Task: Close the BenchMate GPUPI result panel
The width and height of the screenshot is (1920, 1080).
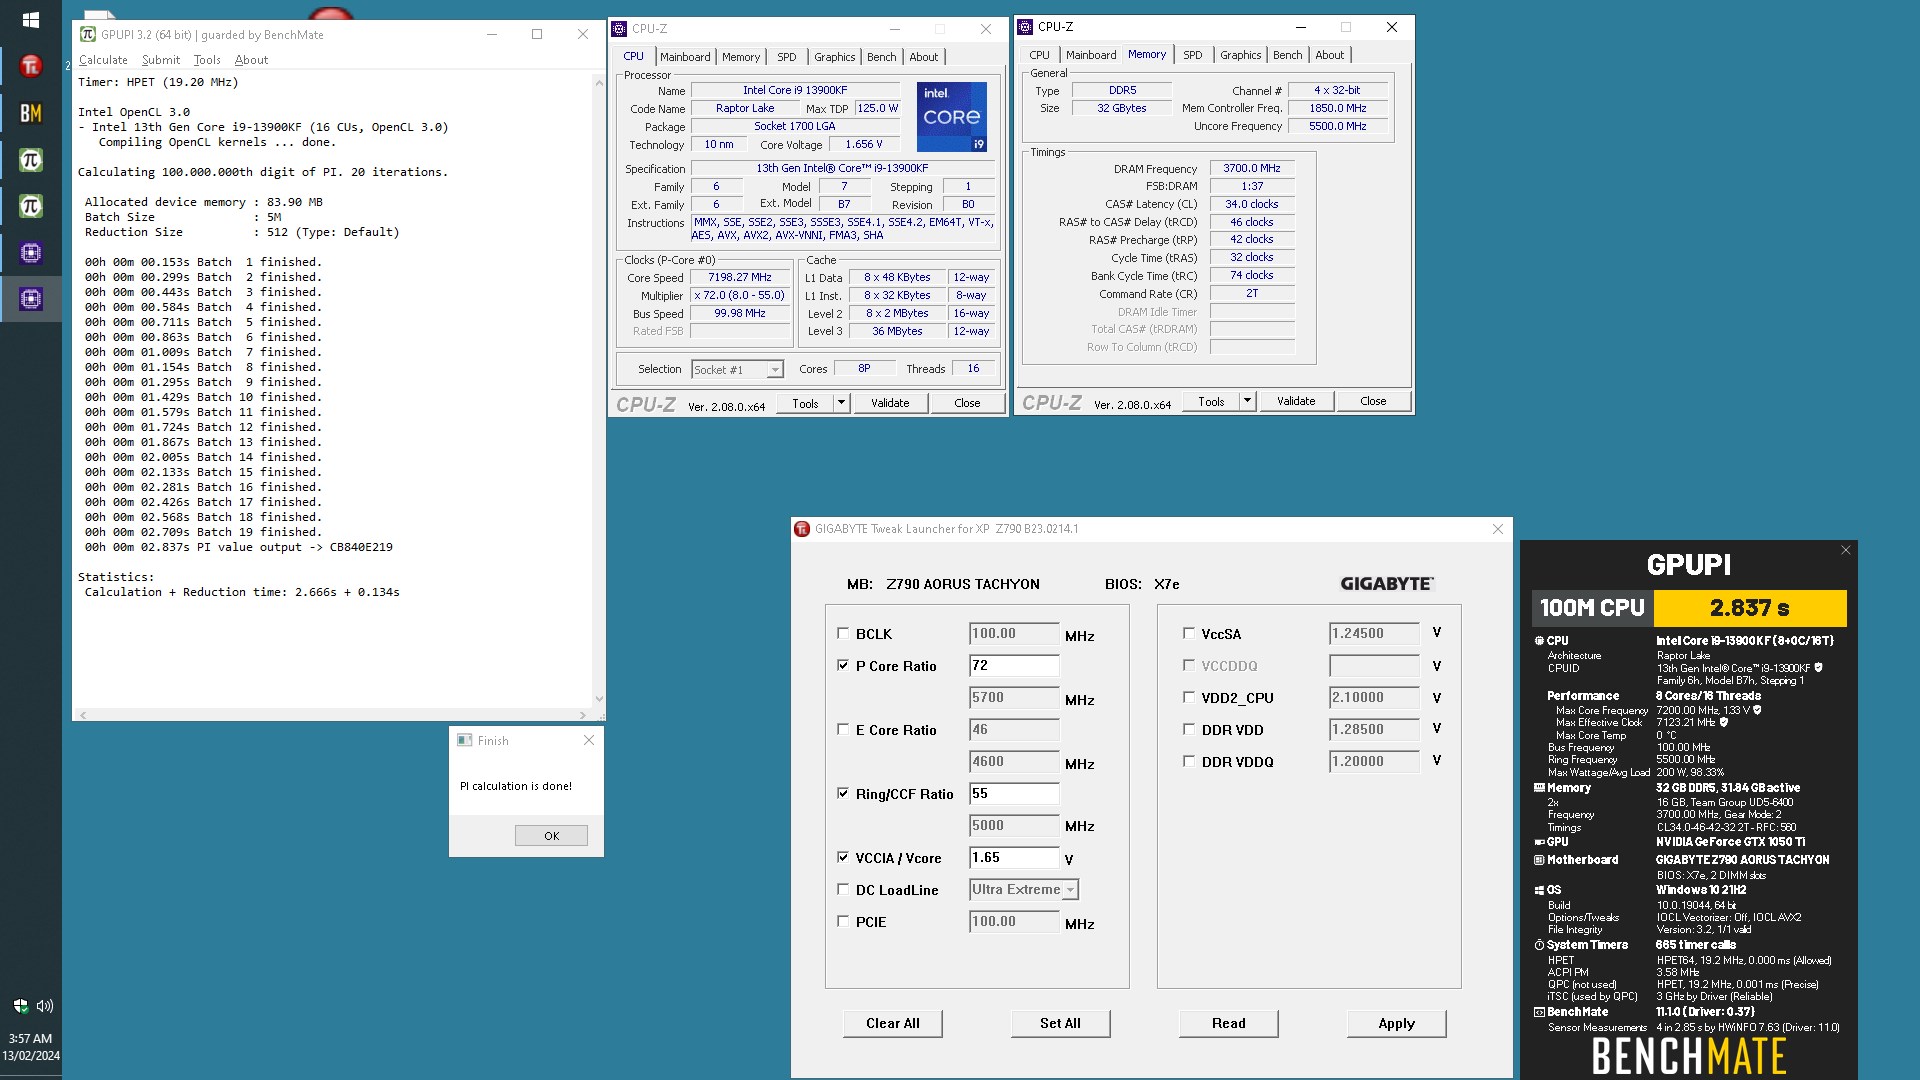Action: 1846,550
